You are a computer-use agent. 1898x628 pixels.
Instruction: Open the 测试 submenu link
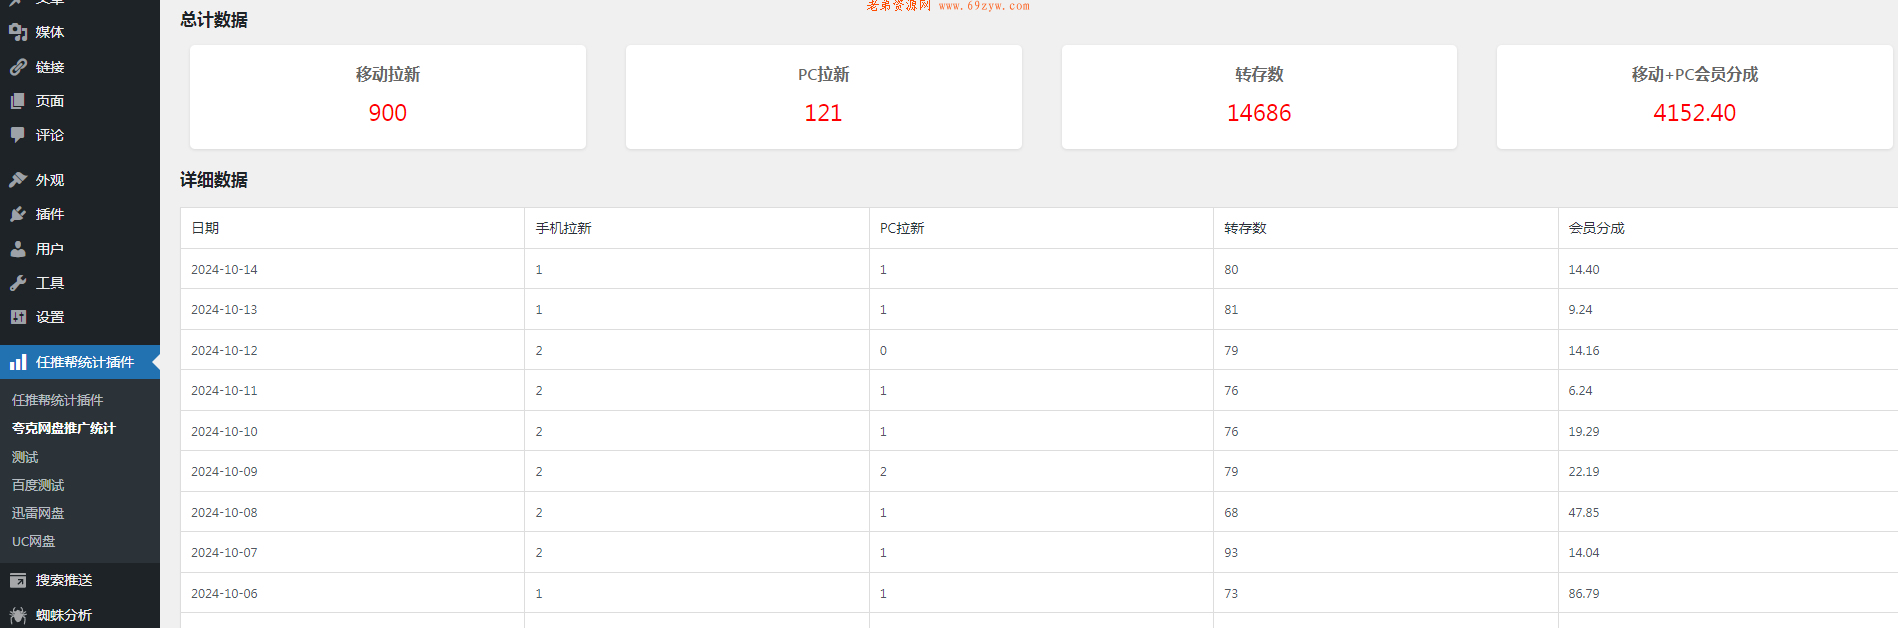click(x=25, y=457)
